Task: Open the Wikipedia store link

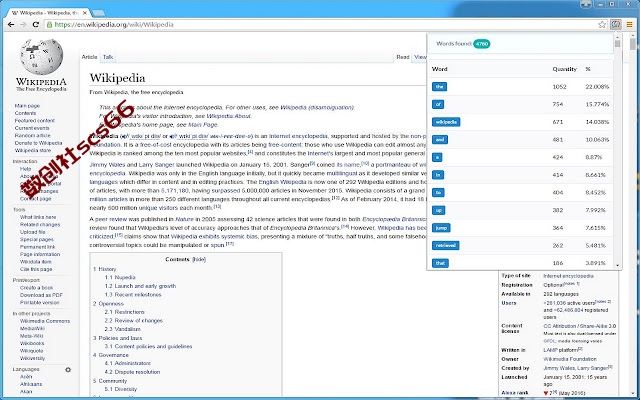Action: 33,150
